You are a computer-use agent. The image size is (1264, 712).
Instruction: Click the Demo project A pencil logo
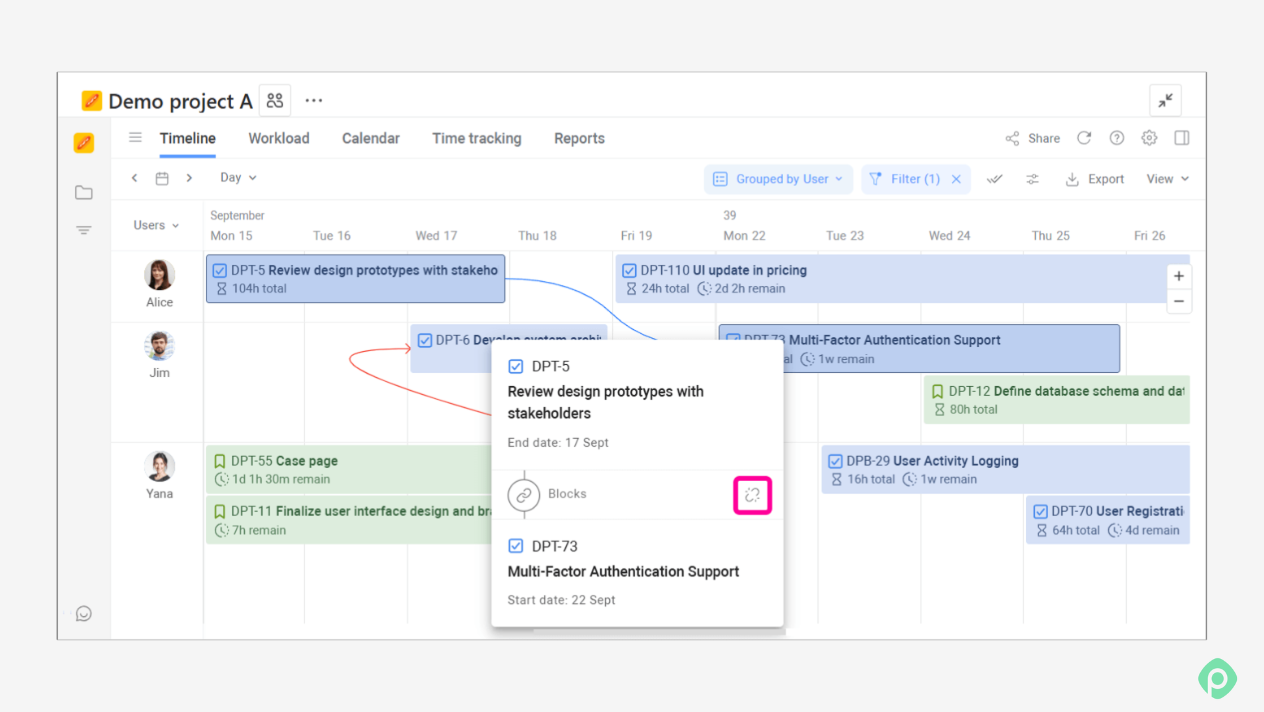92,101
